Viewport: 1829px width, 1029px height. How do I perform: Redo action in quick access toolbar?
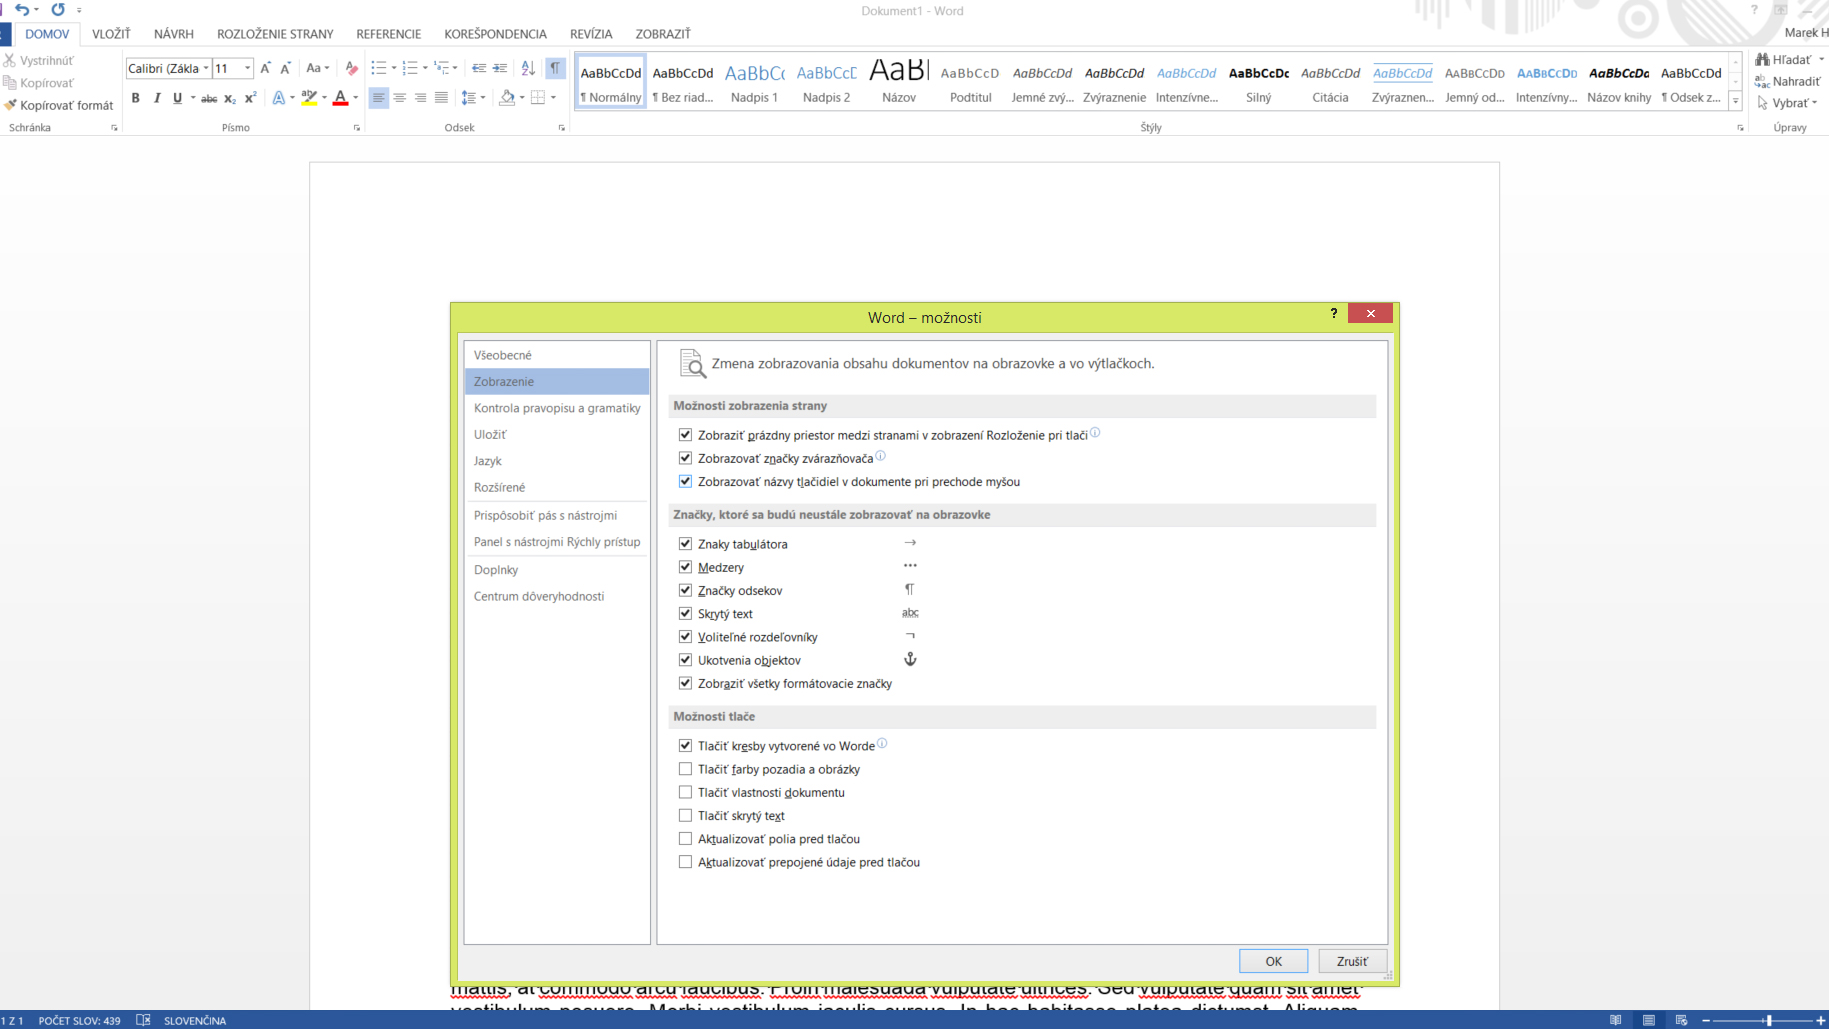point(58,10)
